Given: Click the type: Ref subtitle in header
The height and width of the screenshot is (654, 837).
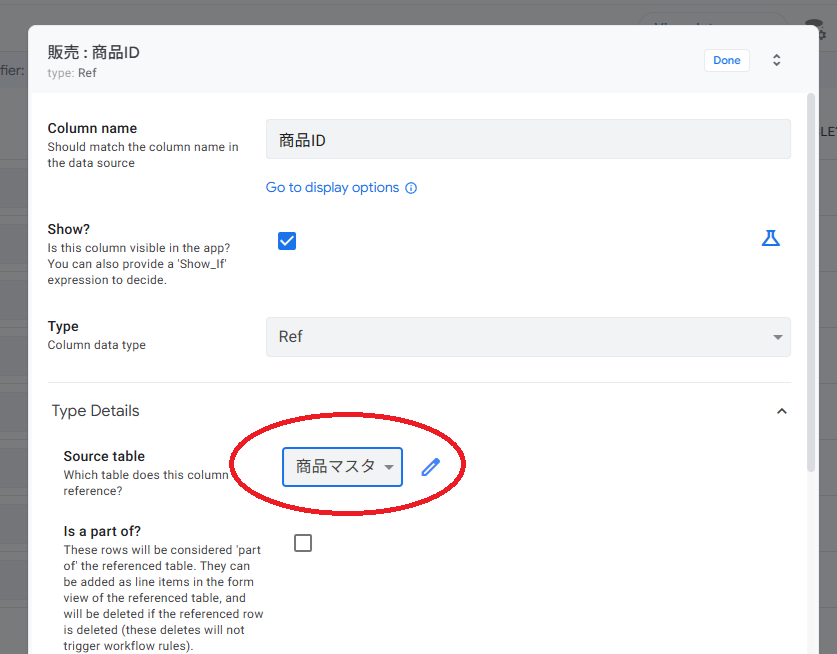Looking at the screenshot, I should 72,73.
